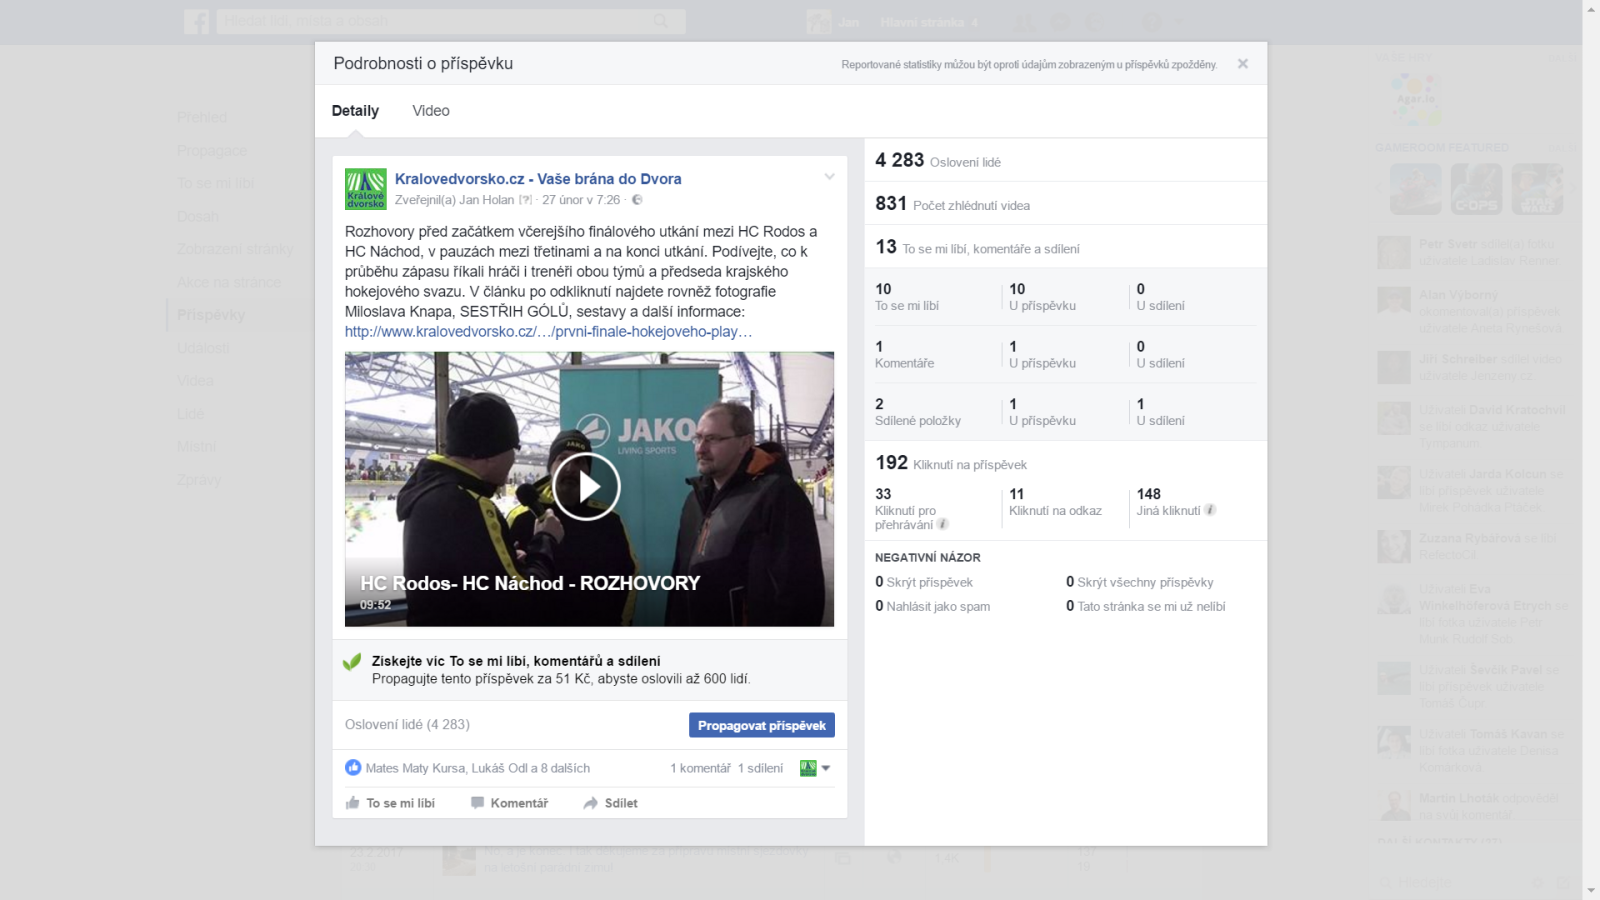Screen dimensions: 1600x900
Task: Click info icon next to Jiná kliknutí
Action: [1209, 510]
